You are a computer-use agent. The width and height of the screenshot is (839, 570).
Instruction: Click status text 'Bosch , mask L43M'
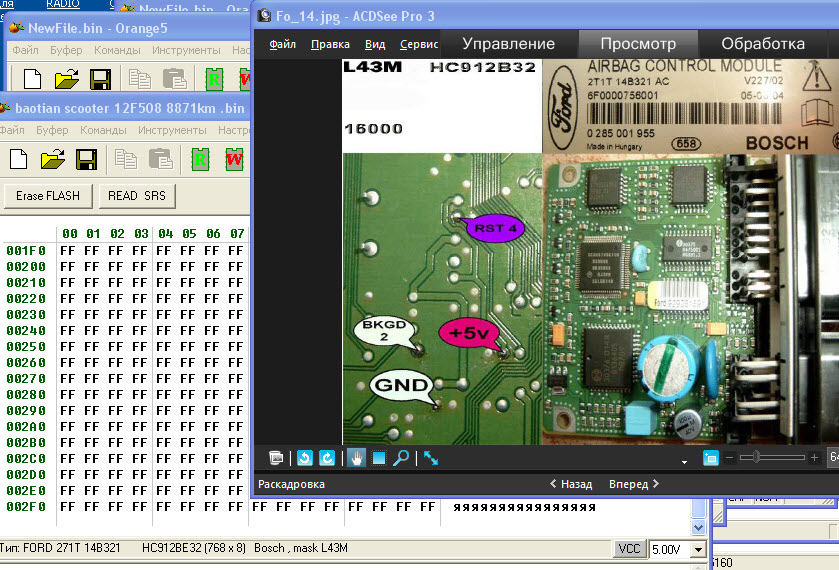click(x=301, y=548)
